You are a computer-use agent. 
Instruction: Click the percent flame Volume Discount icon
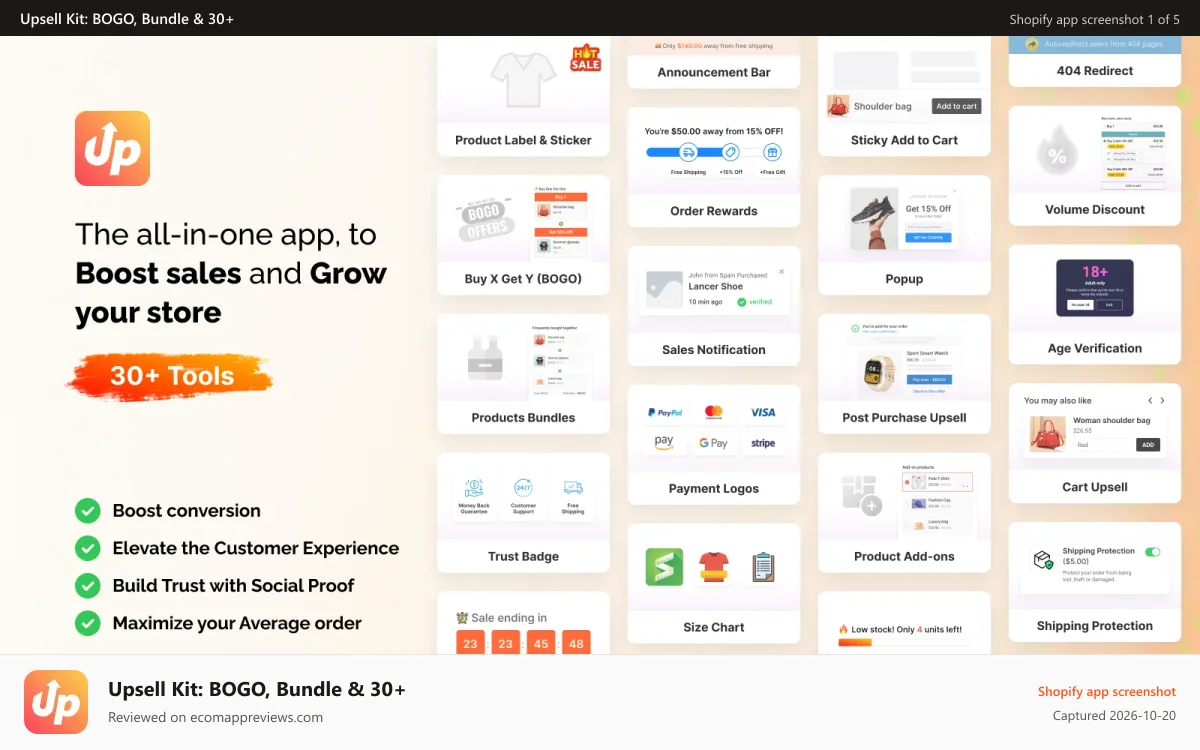(1057, 151)
